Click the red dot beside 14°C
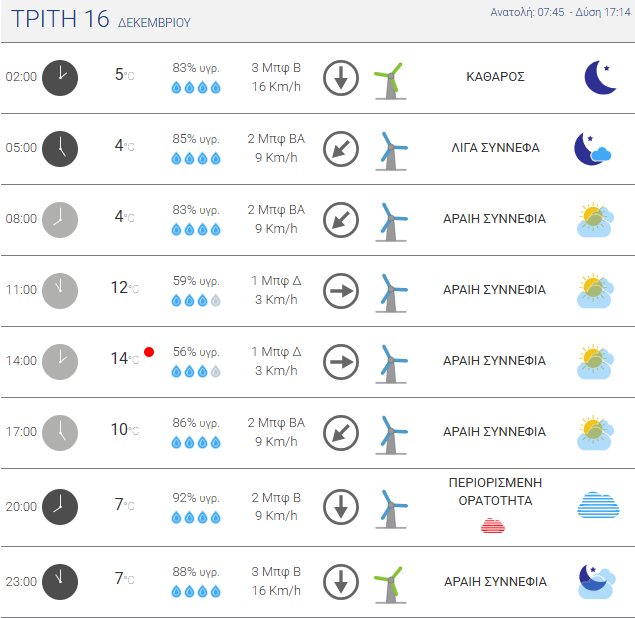Screen dimensions: 635x618 tap(149, 352)
